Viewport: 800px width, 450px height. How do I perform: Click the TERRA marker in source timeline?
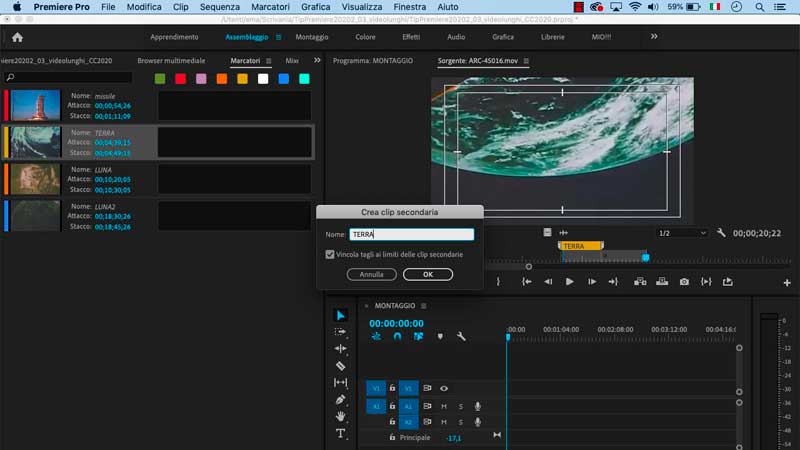(x=581, y=246)
